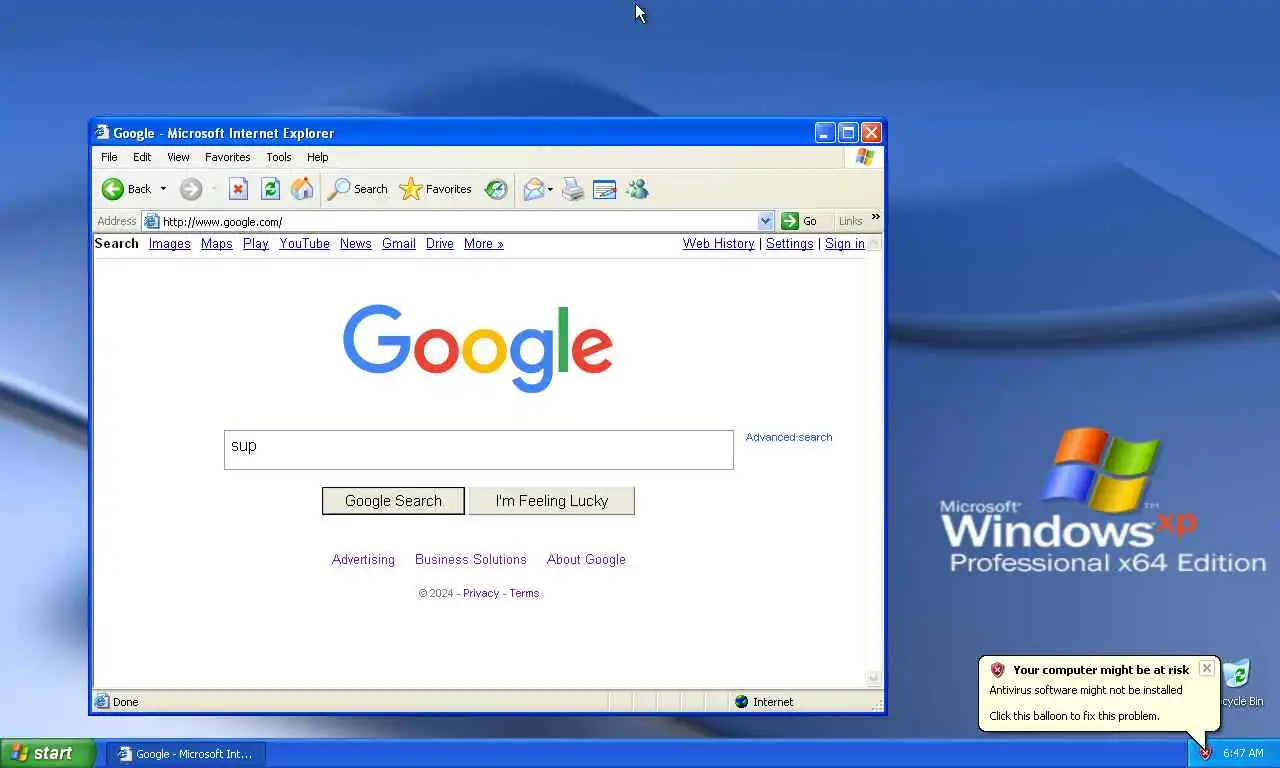The width and height of the screenshot is (1280, 768).
Task: Click the security shield tray icon
Action: (x=1205, y=753)
